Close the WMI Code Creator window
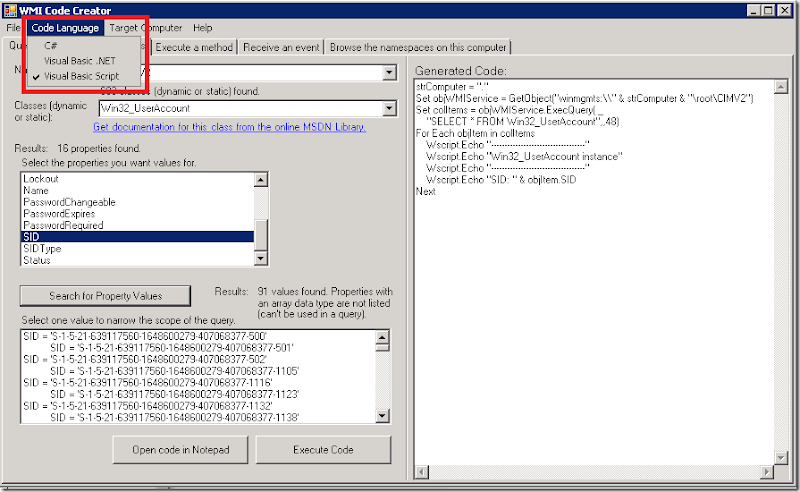The image size is (800, 492). click(785, 10)
